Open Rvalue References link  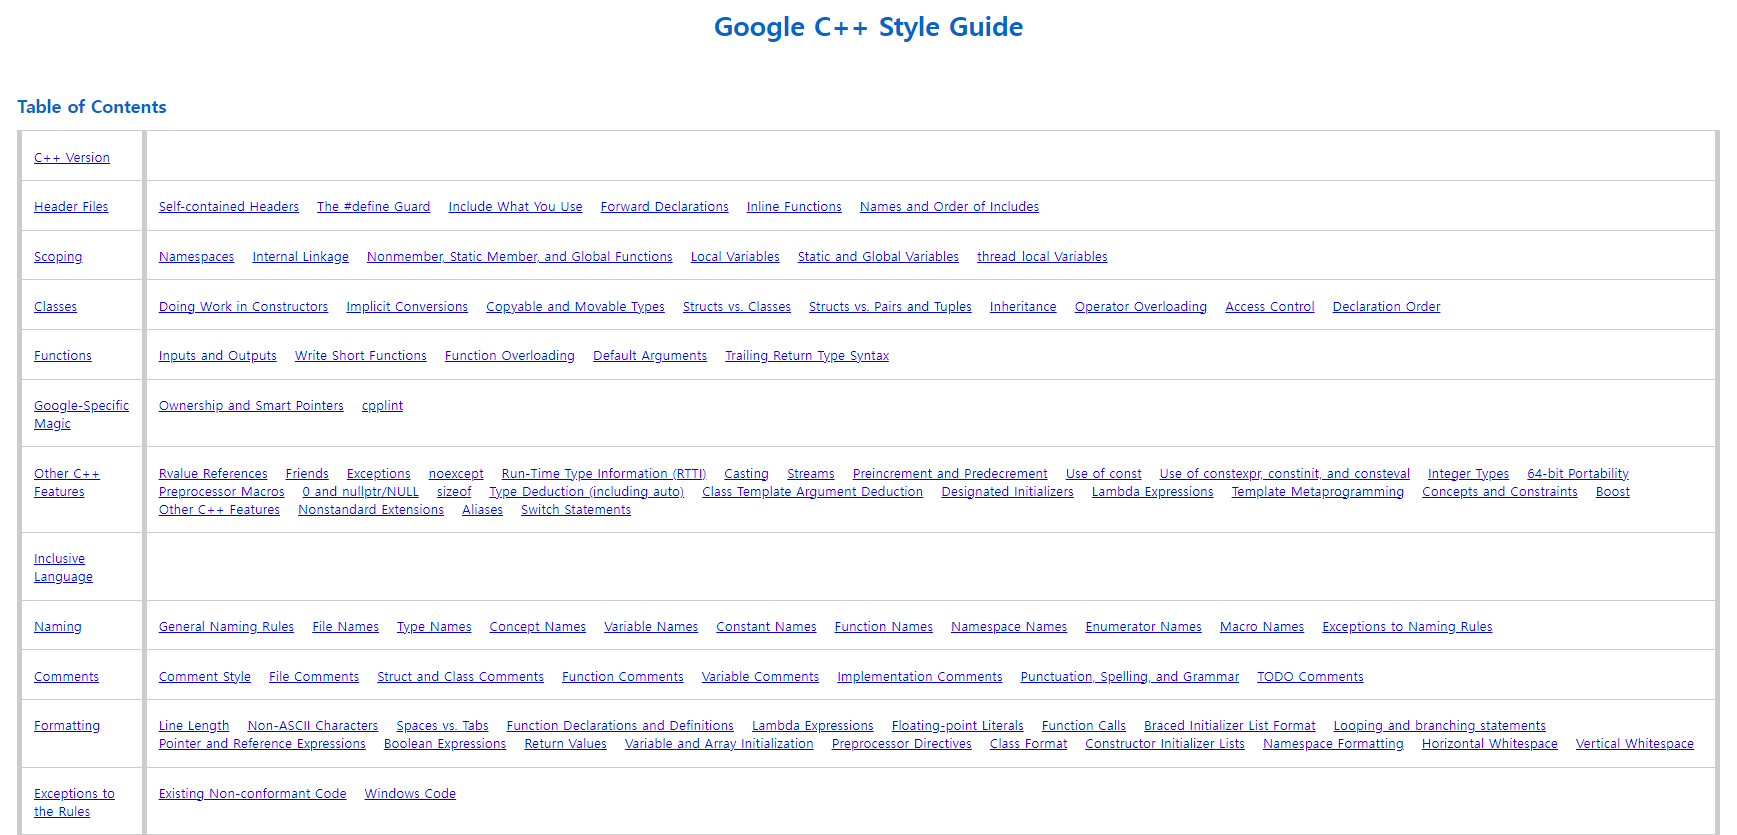pyautogui.click(x=213, y=474)
